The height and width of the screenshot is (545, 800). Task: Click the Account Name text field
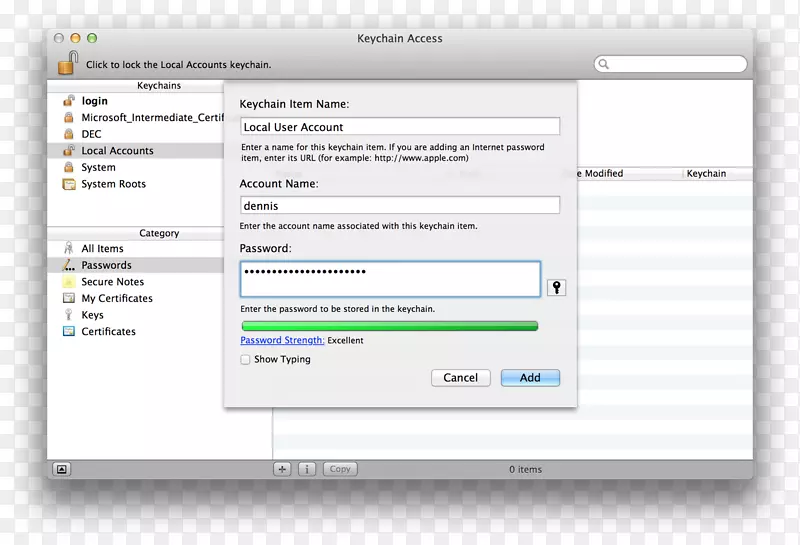point(399,205)
